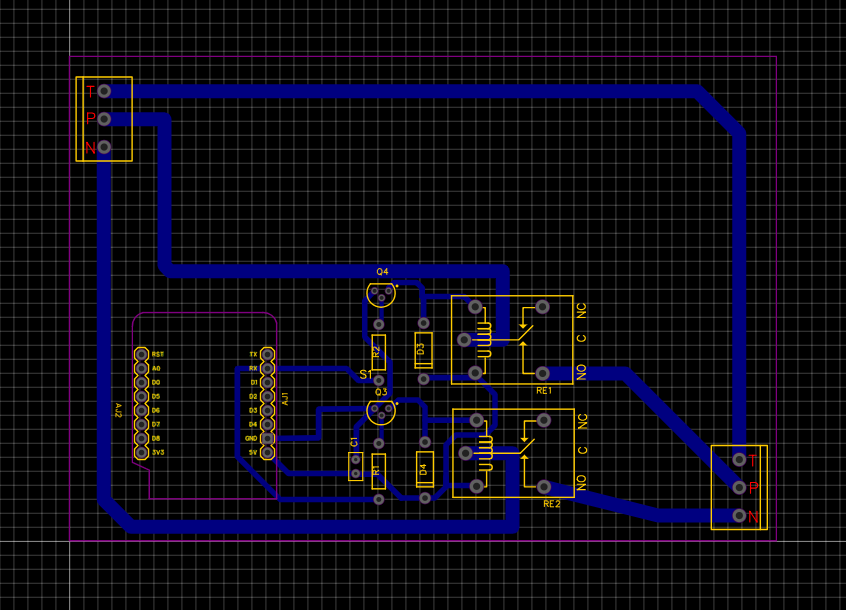Pick the TX pin pad on header AJ1
This screenshot has height=610, width=846.
pos(268,354)
